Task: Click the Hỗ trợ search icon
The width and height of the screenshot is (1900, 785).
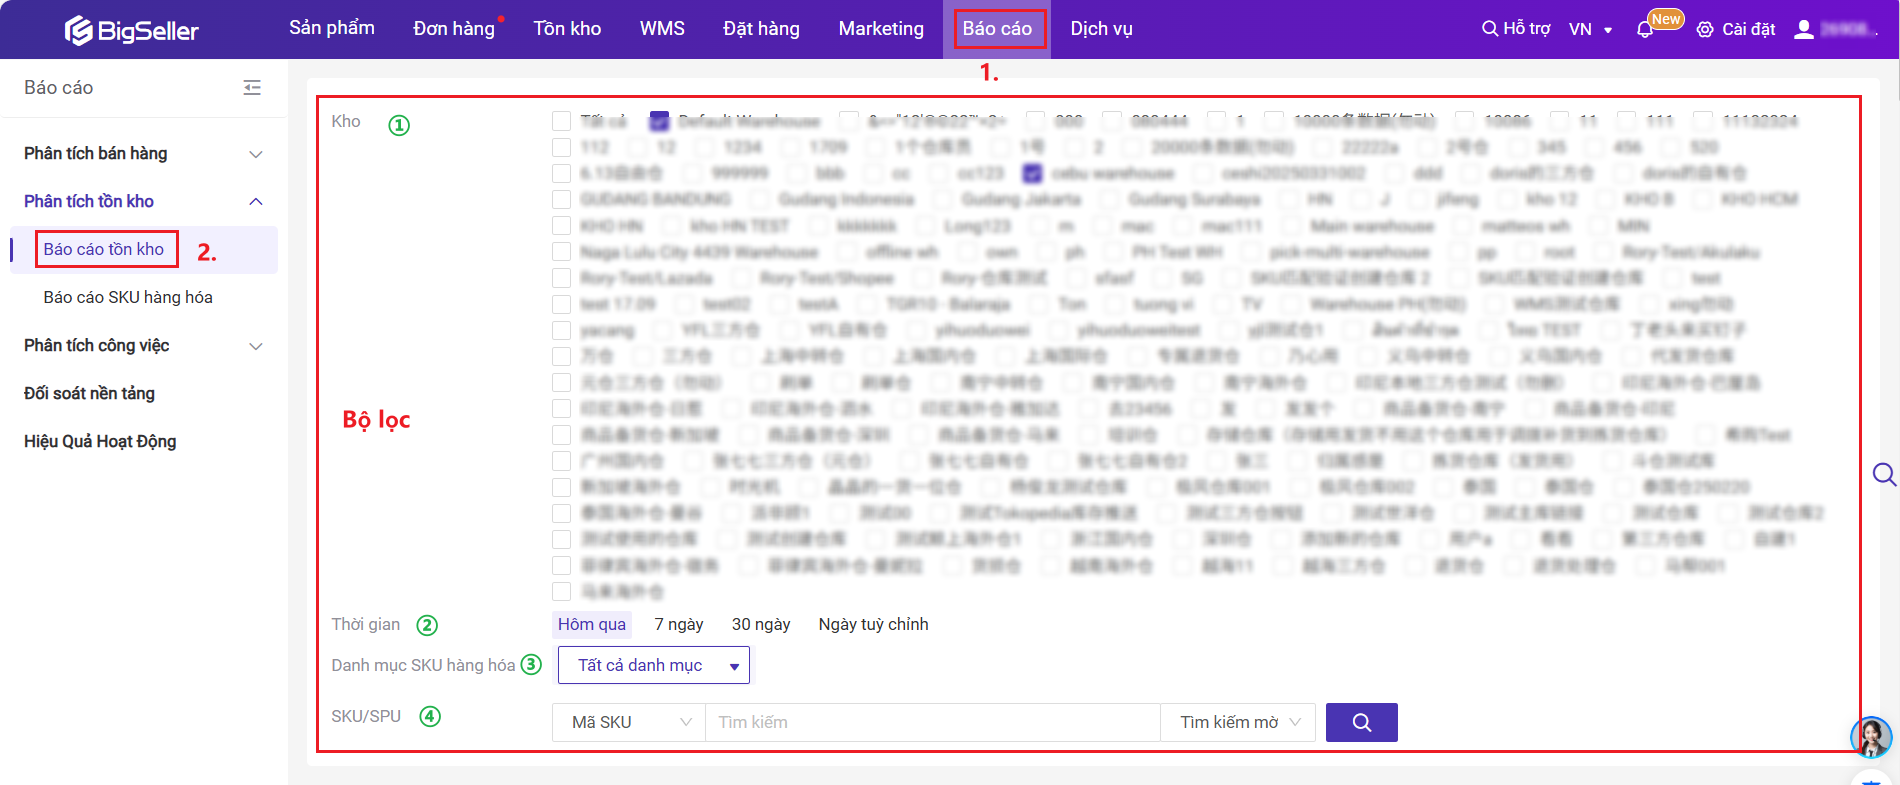Action: click(1490, 29)
